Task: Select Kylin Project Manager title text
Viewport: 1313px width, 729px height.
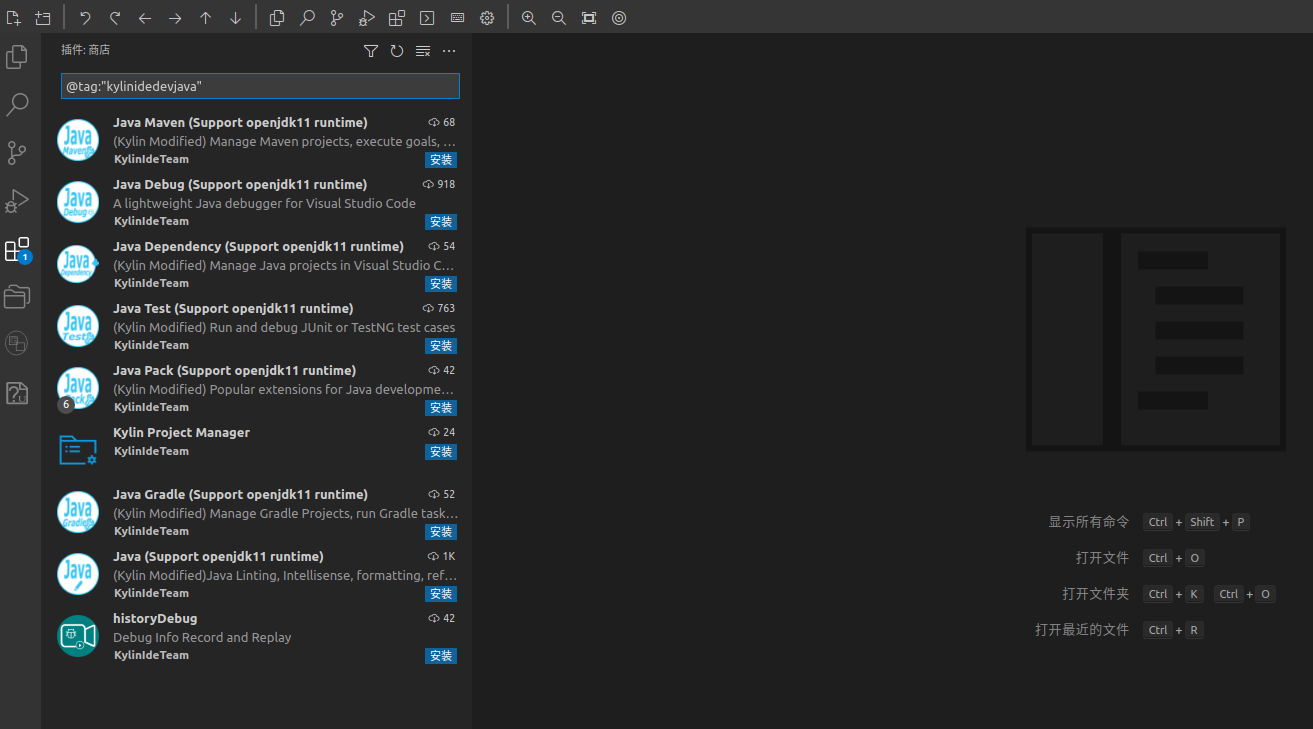Action: click(181, 432)
